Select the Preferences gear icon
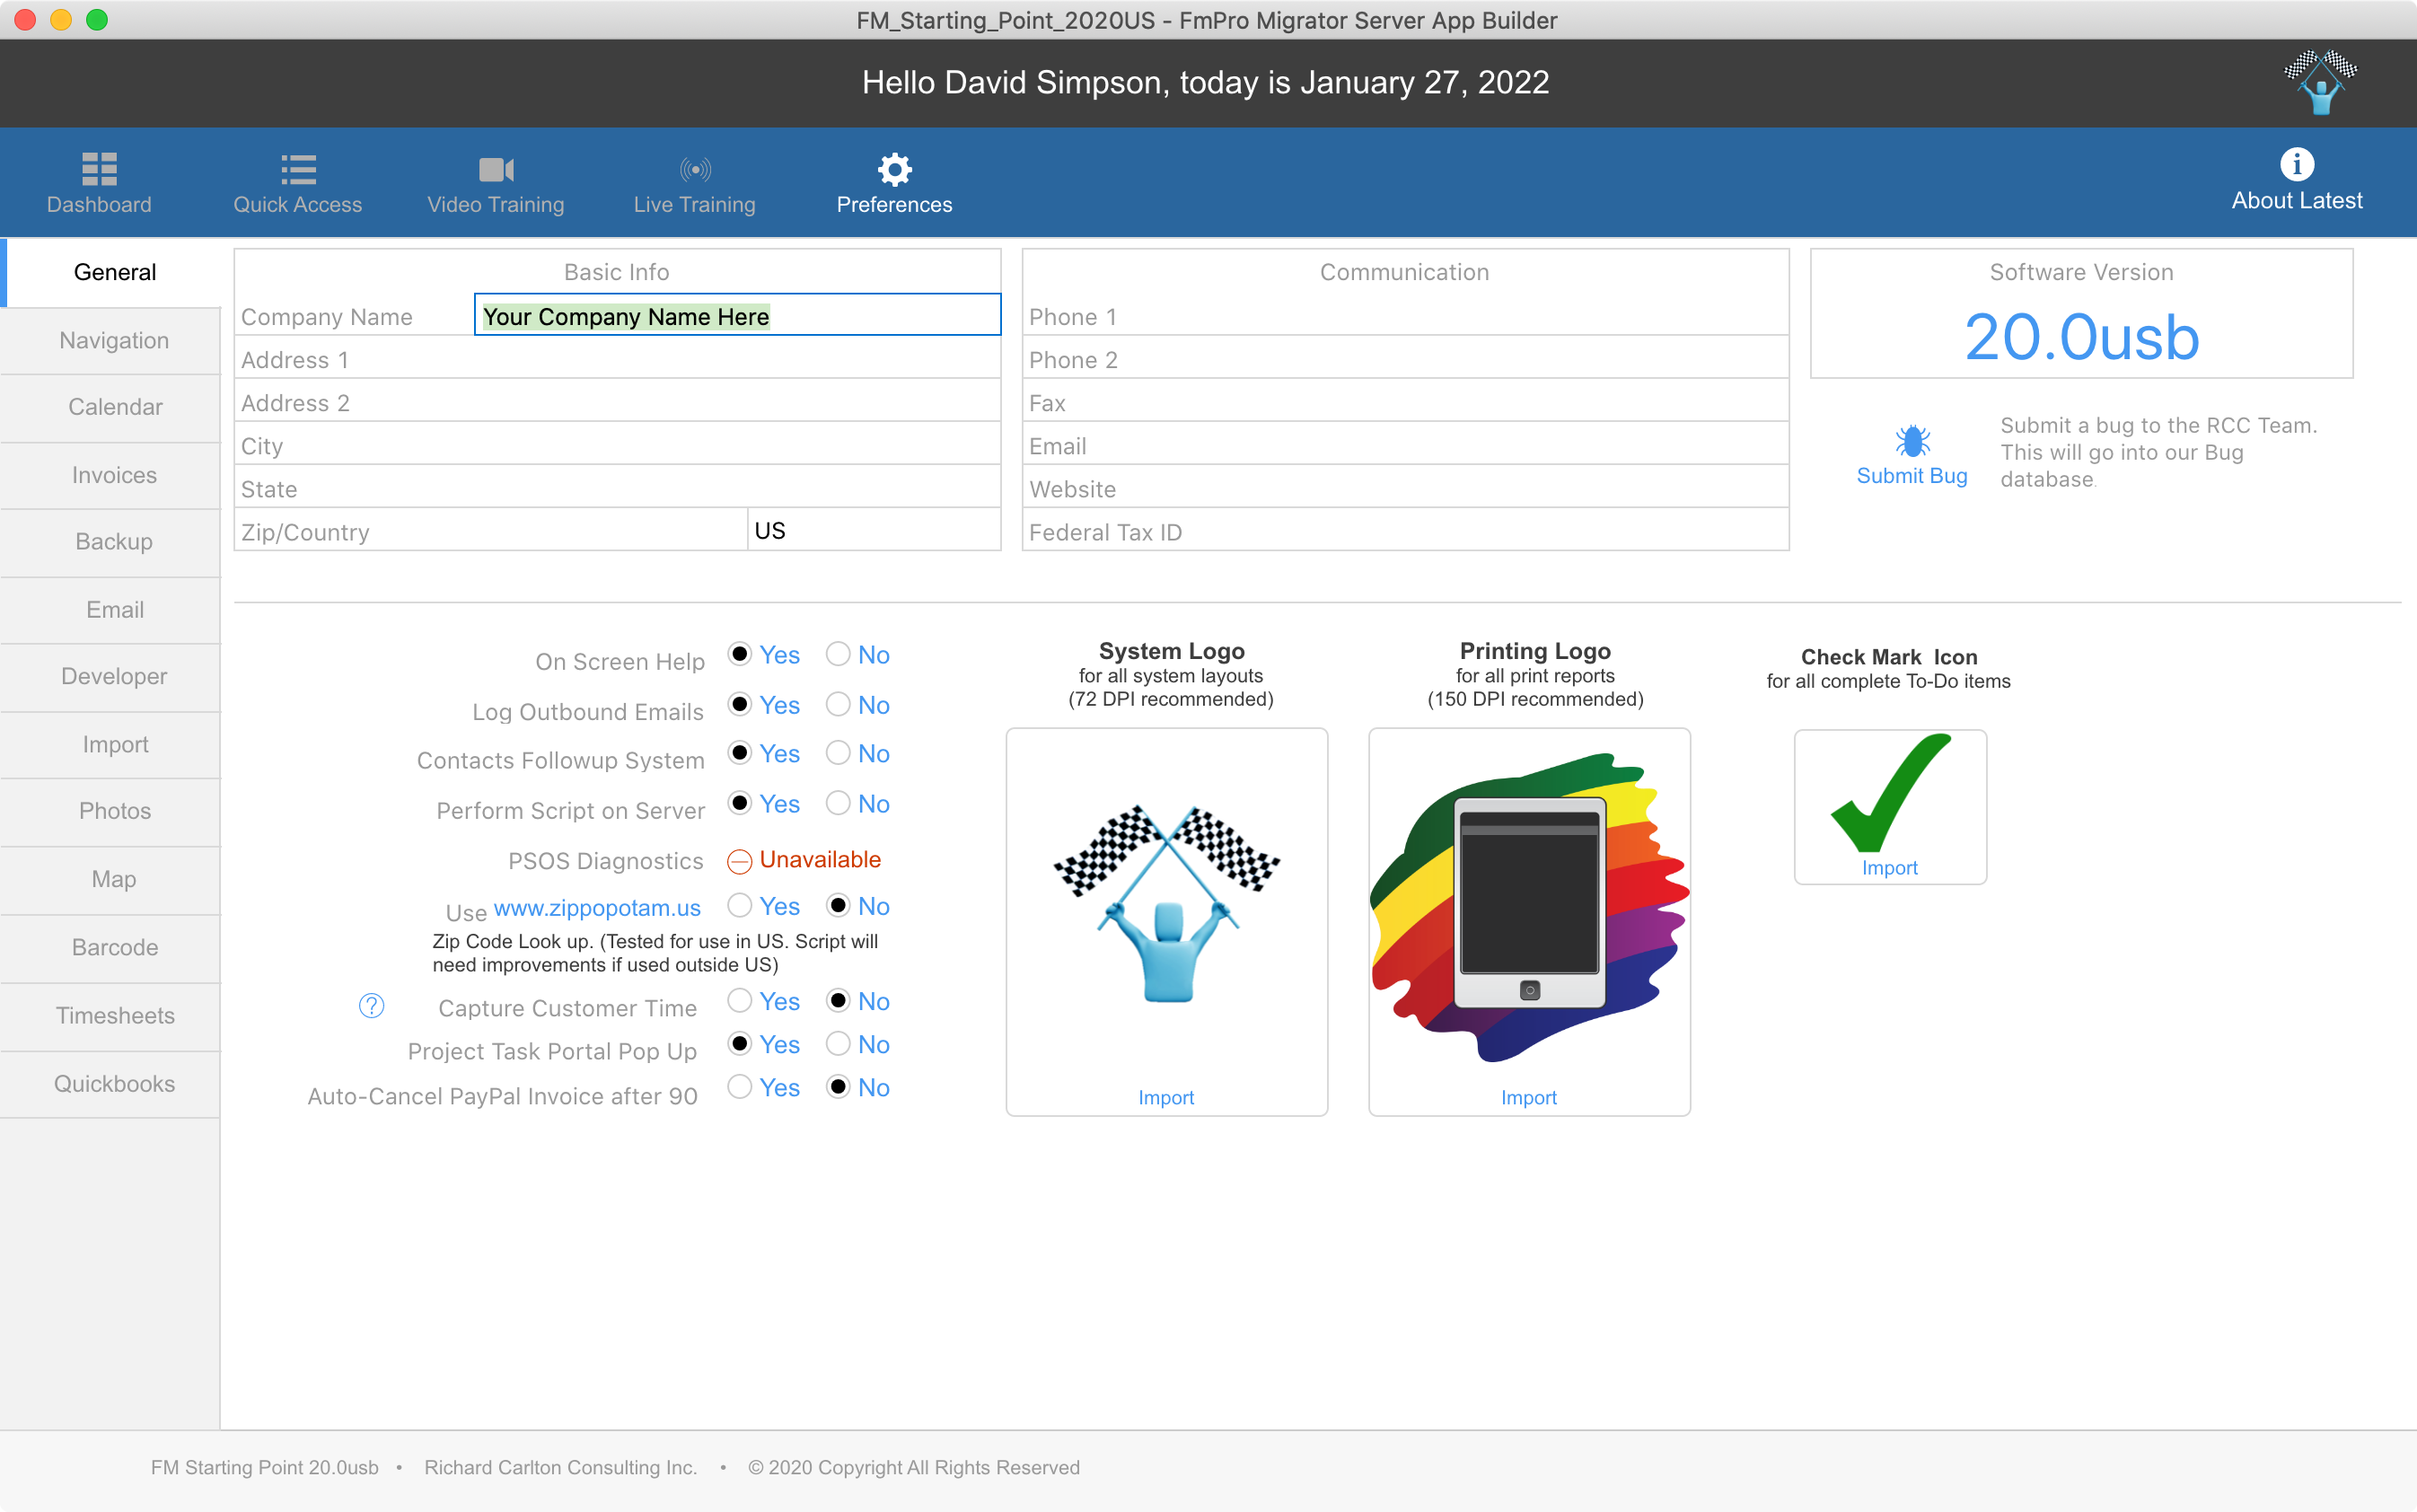The width and height of the screenshot is (2417, 1512). [894, 169]
